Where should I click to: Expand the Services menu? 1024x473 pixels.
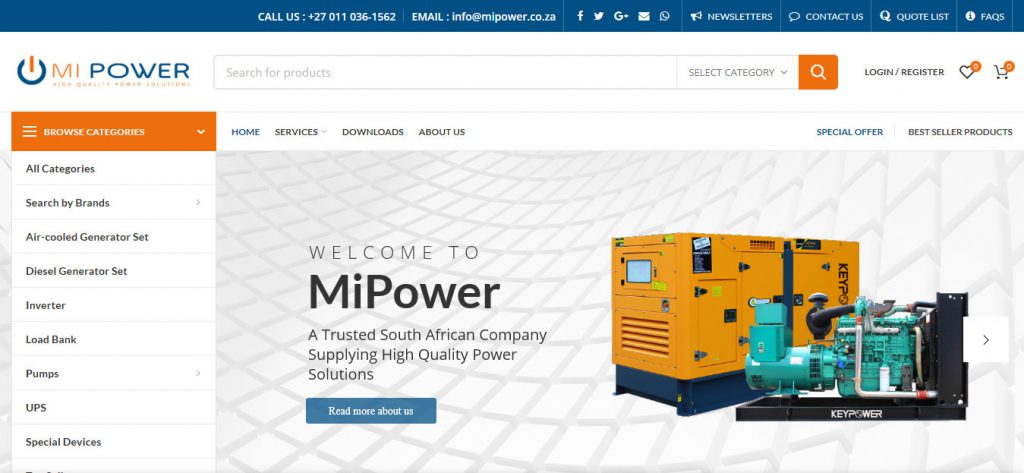coord(300,132)
